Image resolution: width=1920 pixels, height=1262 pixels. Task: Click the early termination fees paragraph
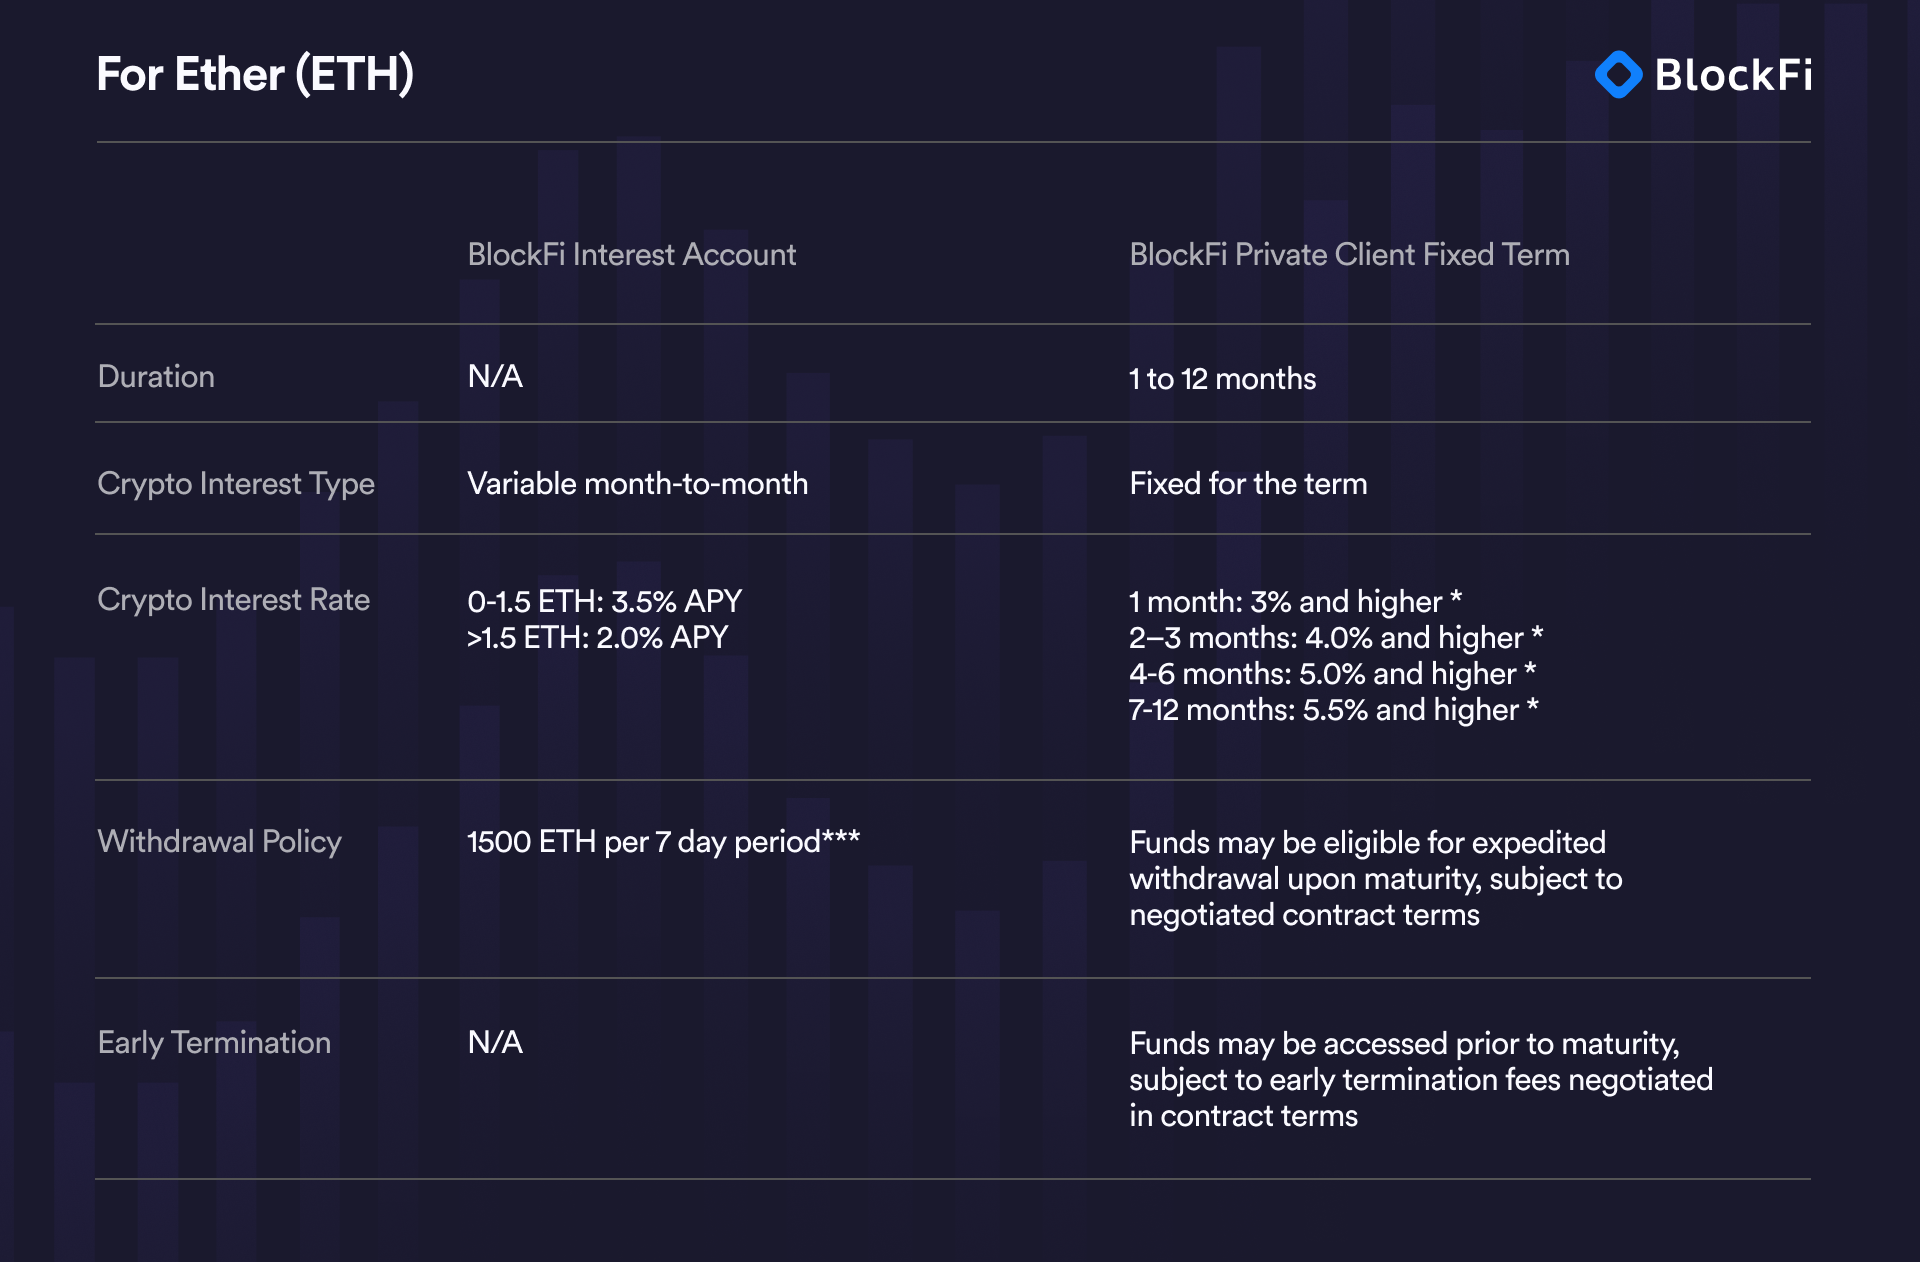pyautogui.click(x=1420, y=1080)
